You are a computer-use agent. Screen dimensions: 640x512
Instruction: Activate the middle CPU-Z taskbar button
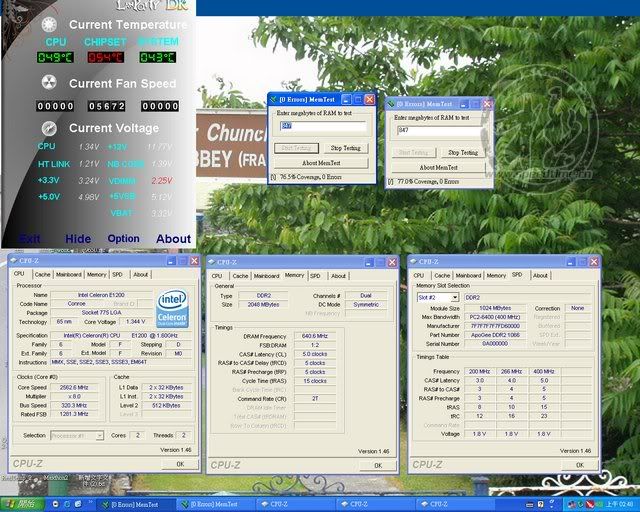click(376, 505)
